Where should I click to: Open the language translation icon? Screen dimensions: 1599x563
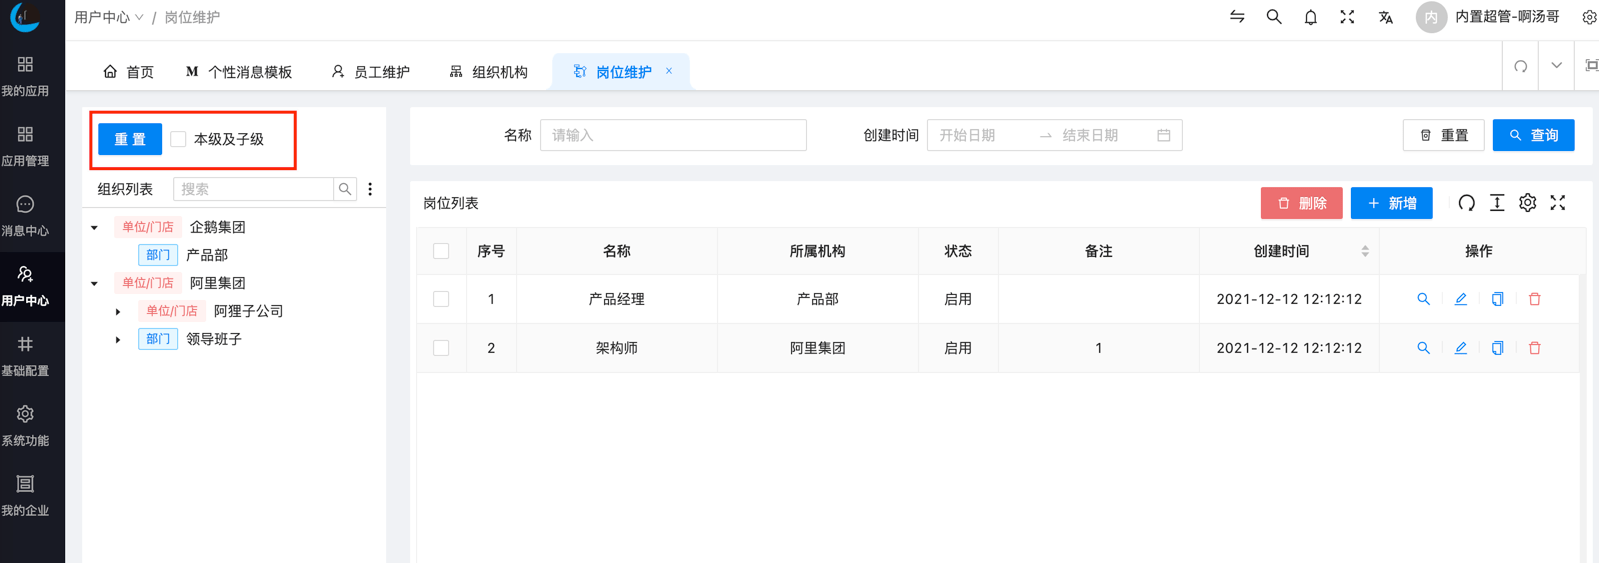(1385, 17)
